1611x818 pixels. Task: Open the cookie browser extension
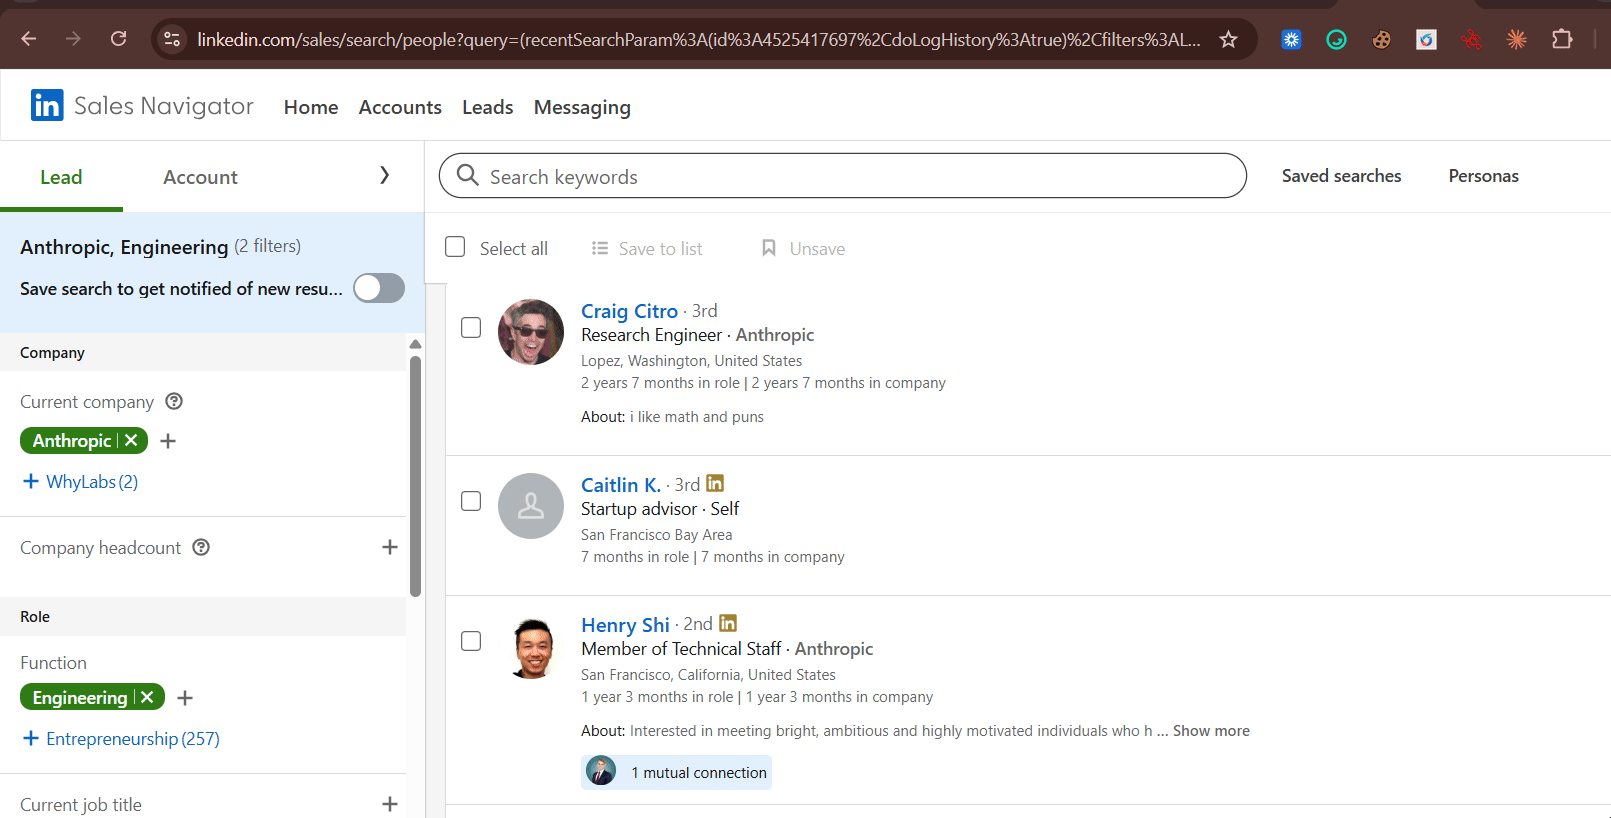pyautogui.click(x=1381, y=40)
